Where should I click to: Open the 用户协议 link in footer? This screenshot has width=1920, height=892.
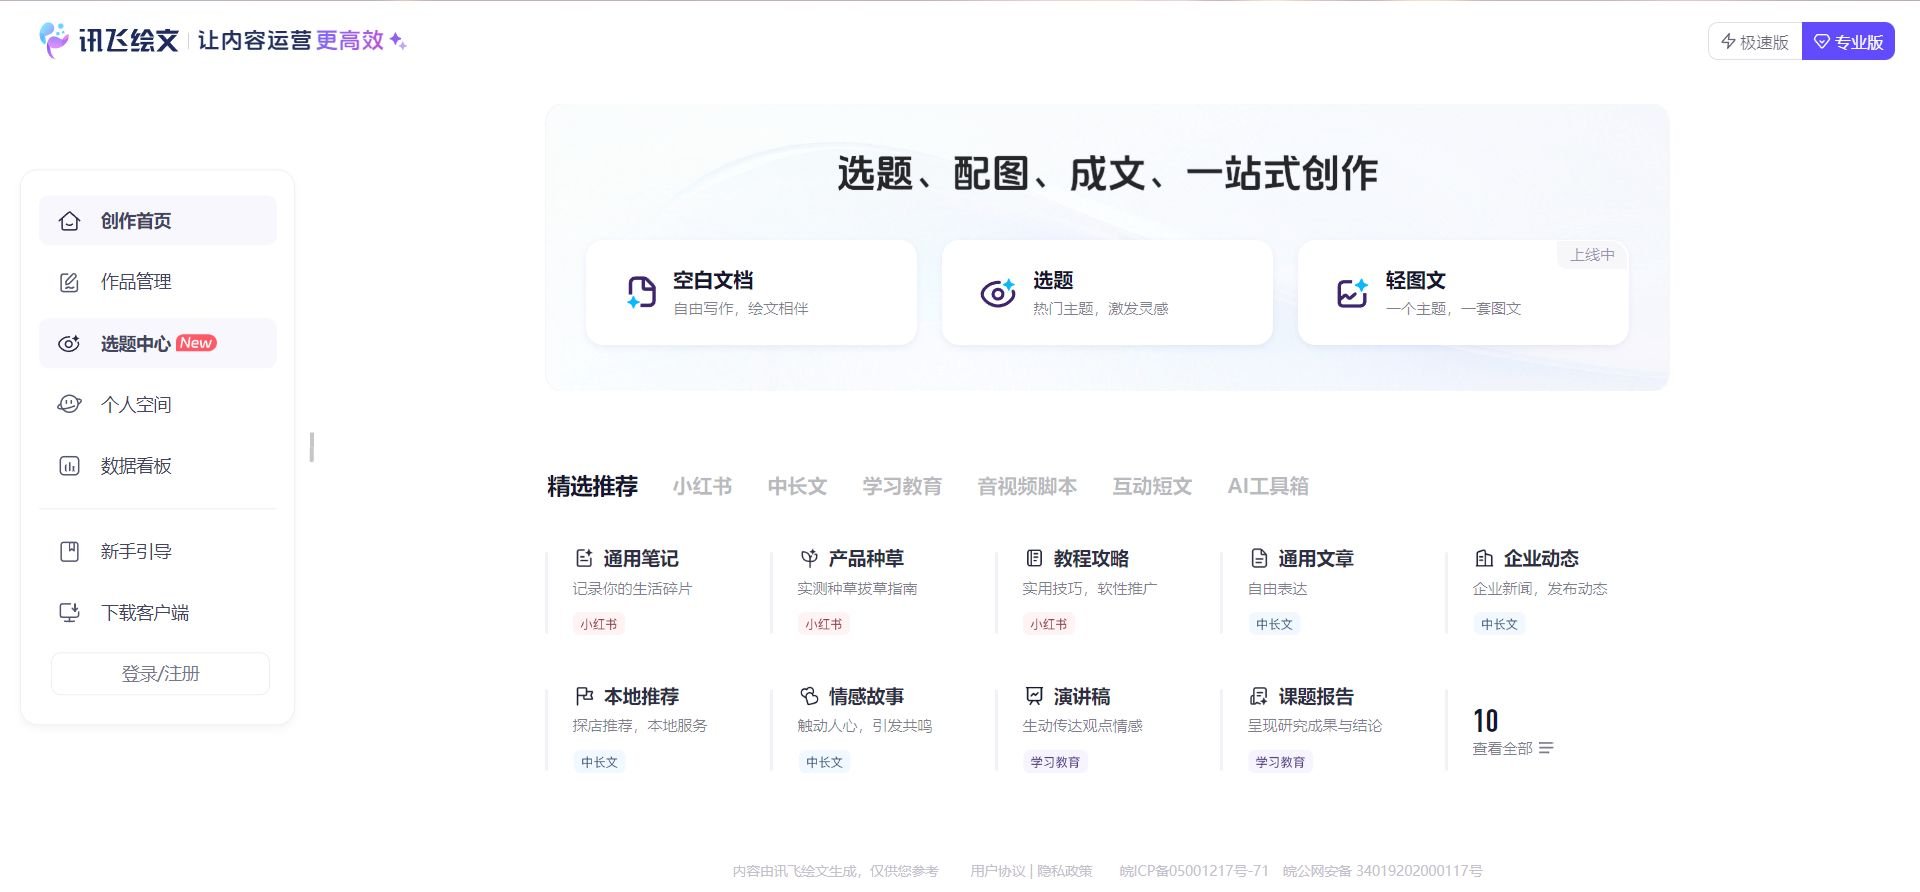click(997, 871)
